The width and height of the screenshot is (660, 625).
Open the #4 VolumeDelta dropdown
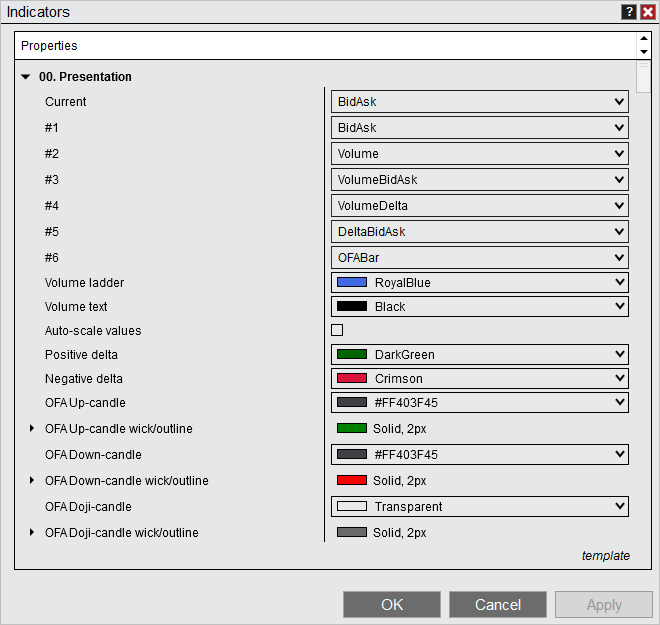(x=479, y=206)
